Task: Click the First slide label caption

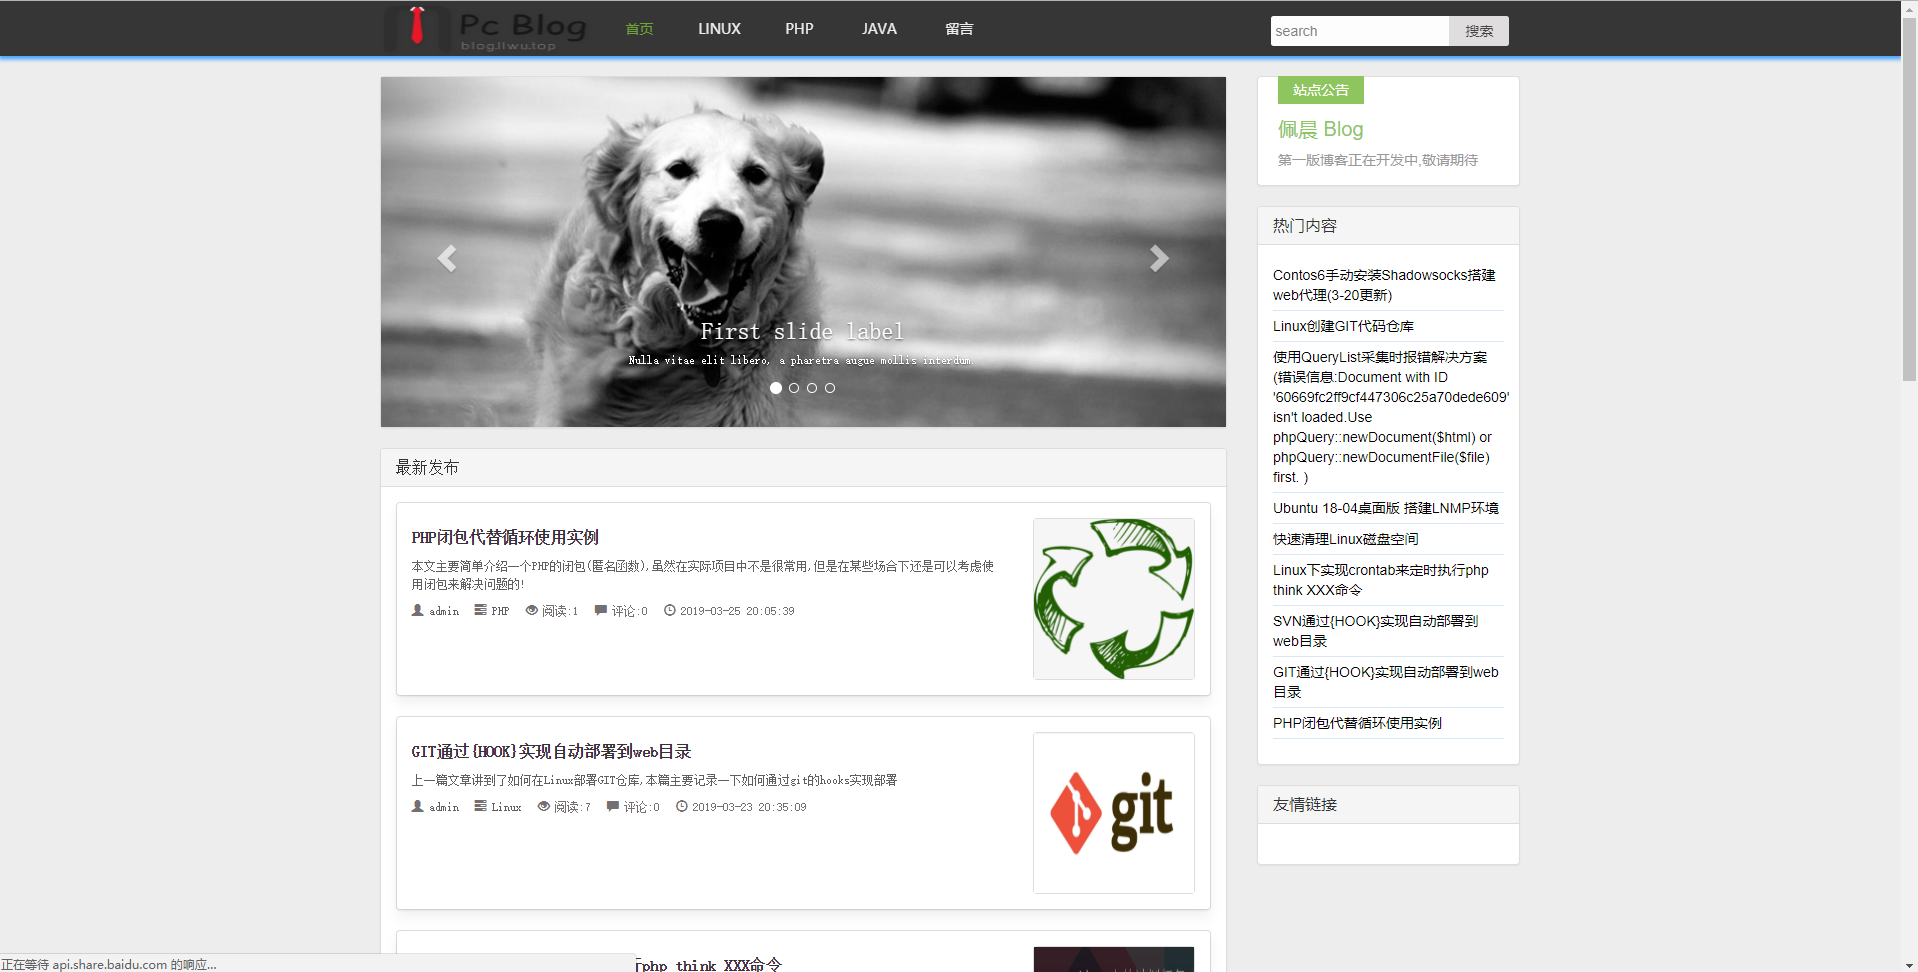Action: coord(802,331)
